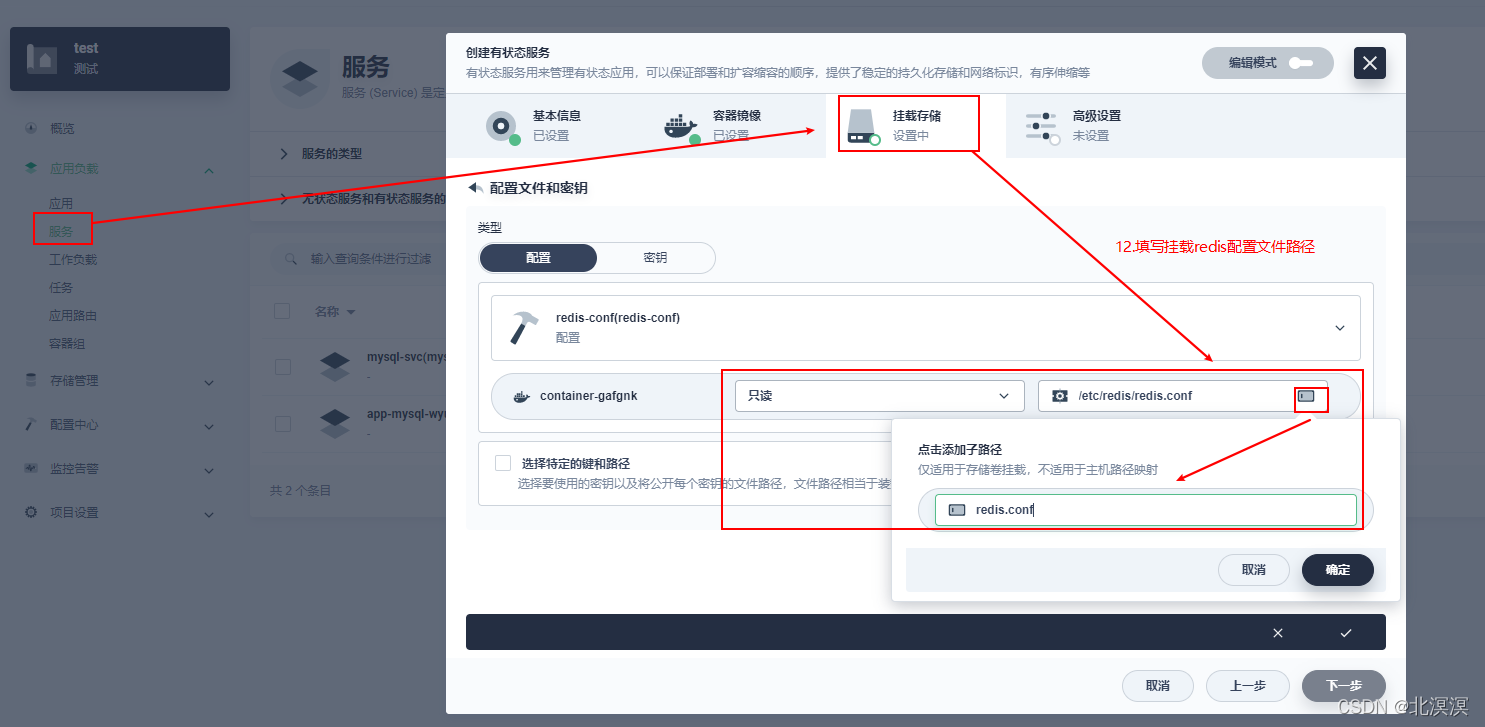This screenshot has height=727, width=1485.
Task: Click the mysql-svc service icon
Action: point(335,367)
